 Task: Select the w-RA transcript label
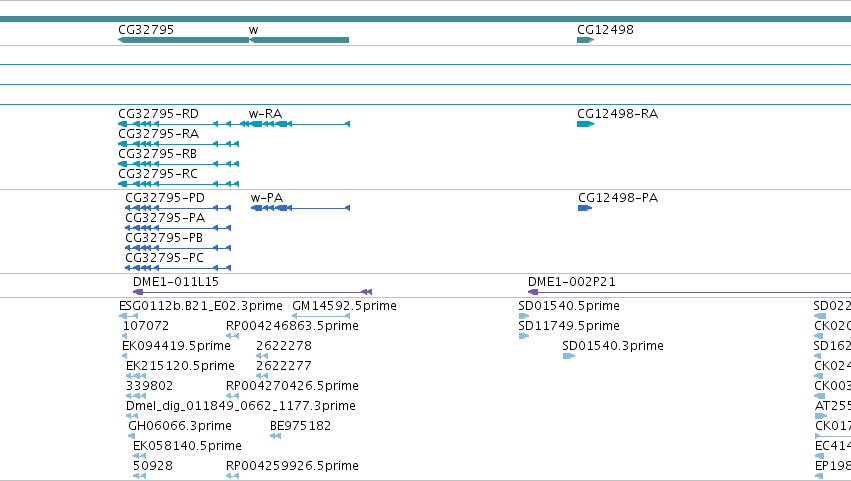coord(265,114)
